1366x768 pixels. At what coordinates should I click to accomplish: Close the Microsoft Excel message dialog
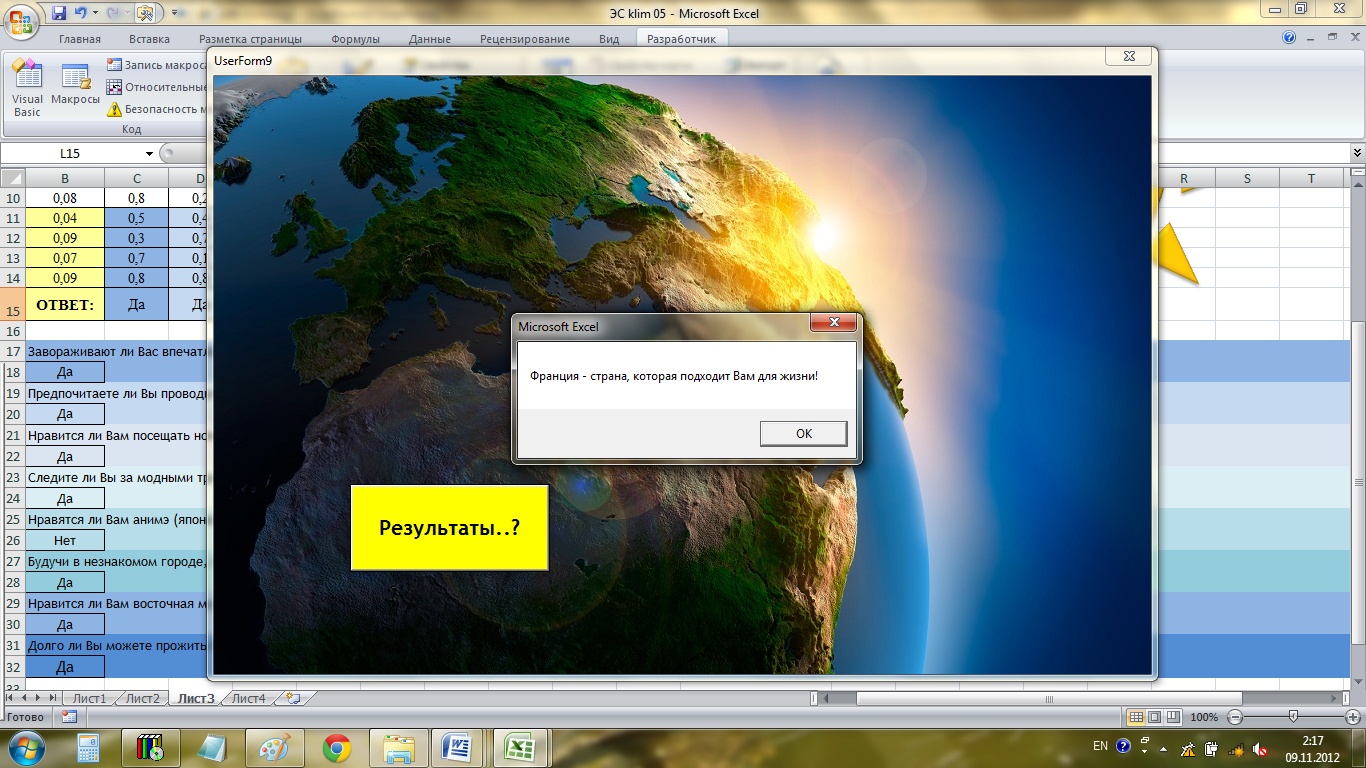[833, 324]
